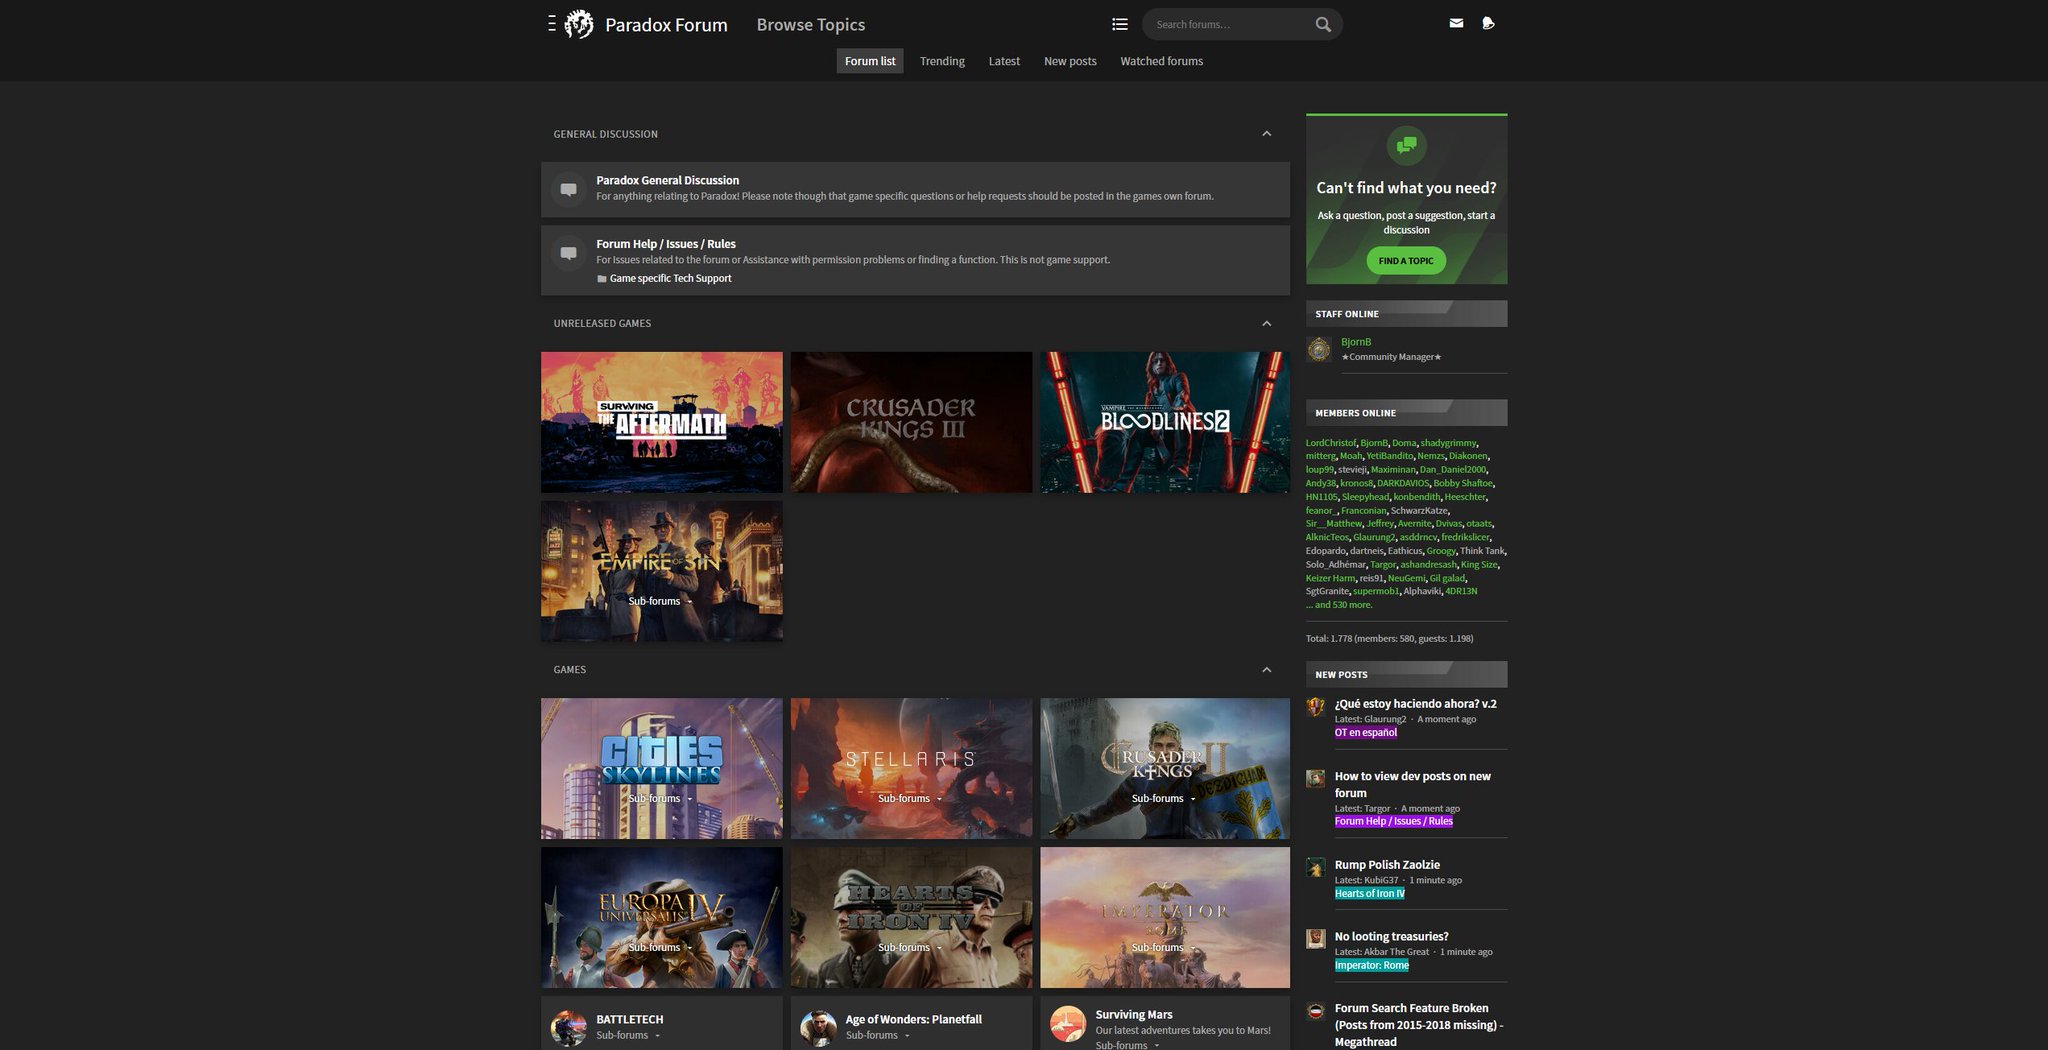Screen dimensions: 2048x1050
Task: Click avatar next to How to view dev posts
Action: point(1316,779)
